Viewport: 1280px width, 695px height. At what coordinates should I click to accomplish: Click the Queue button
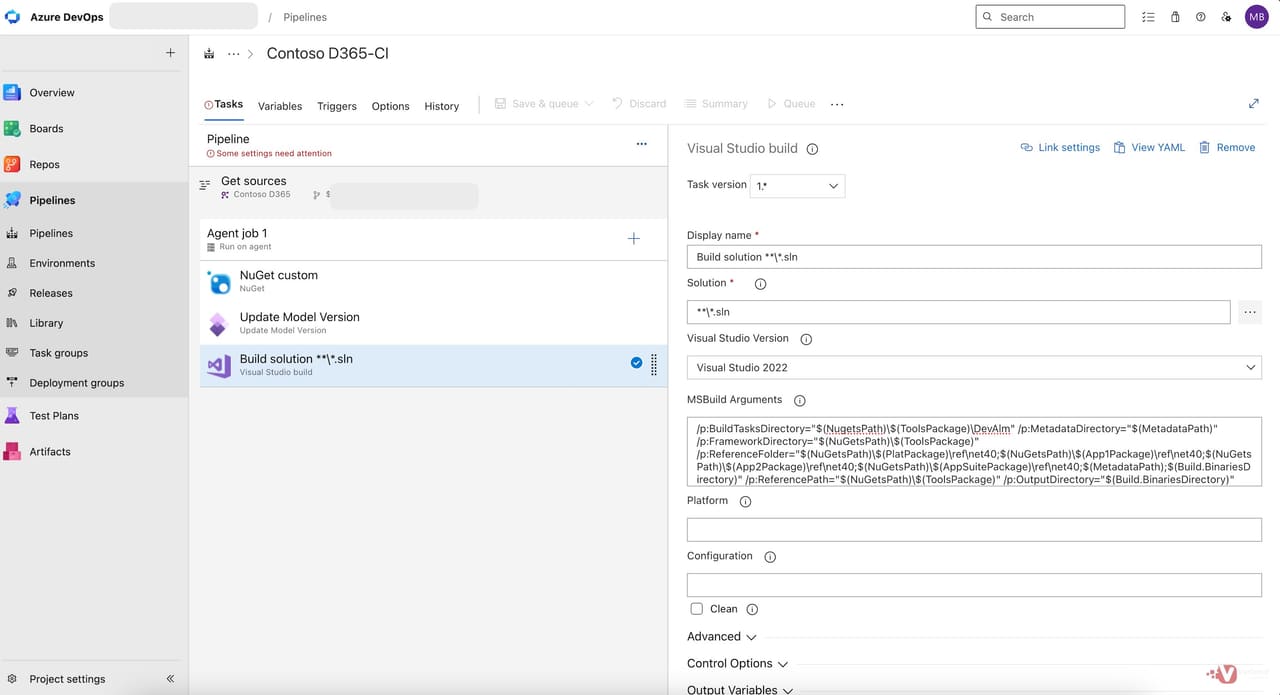pyautogui.click(x=791, y=104)
